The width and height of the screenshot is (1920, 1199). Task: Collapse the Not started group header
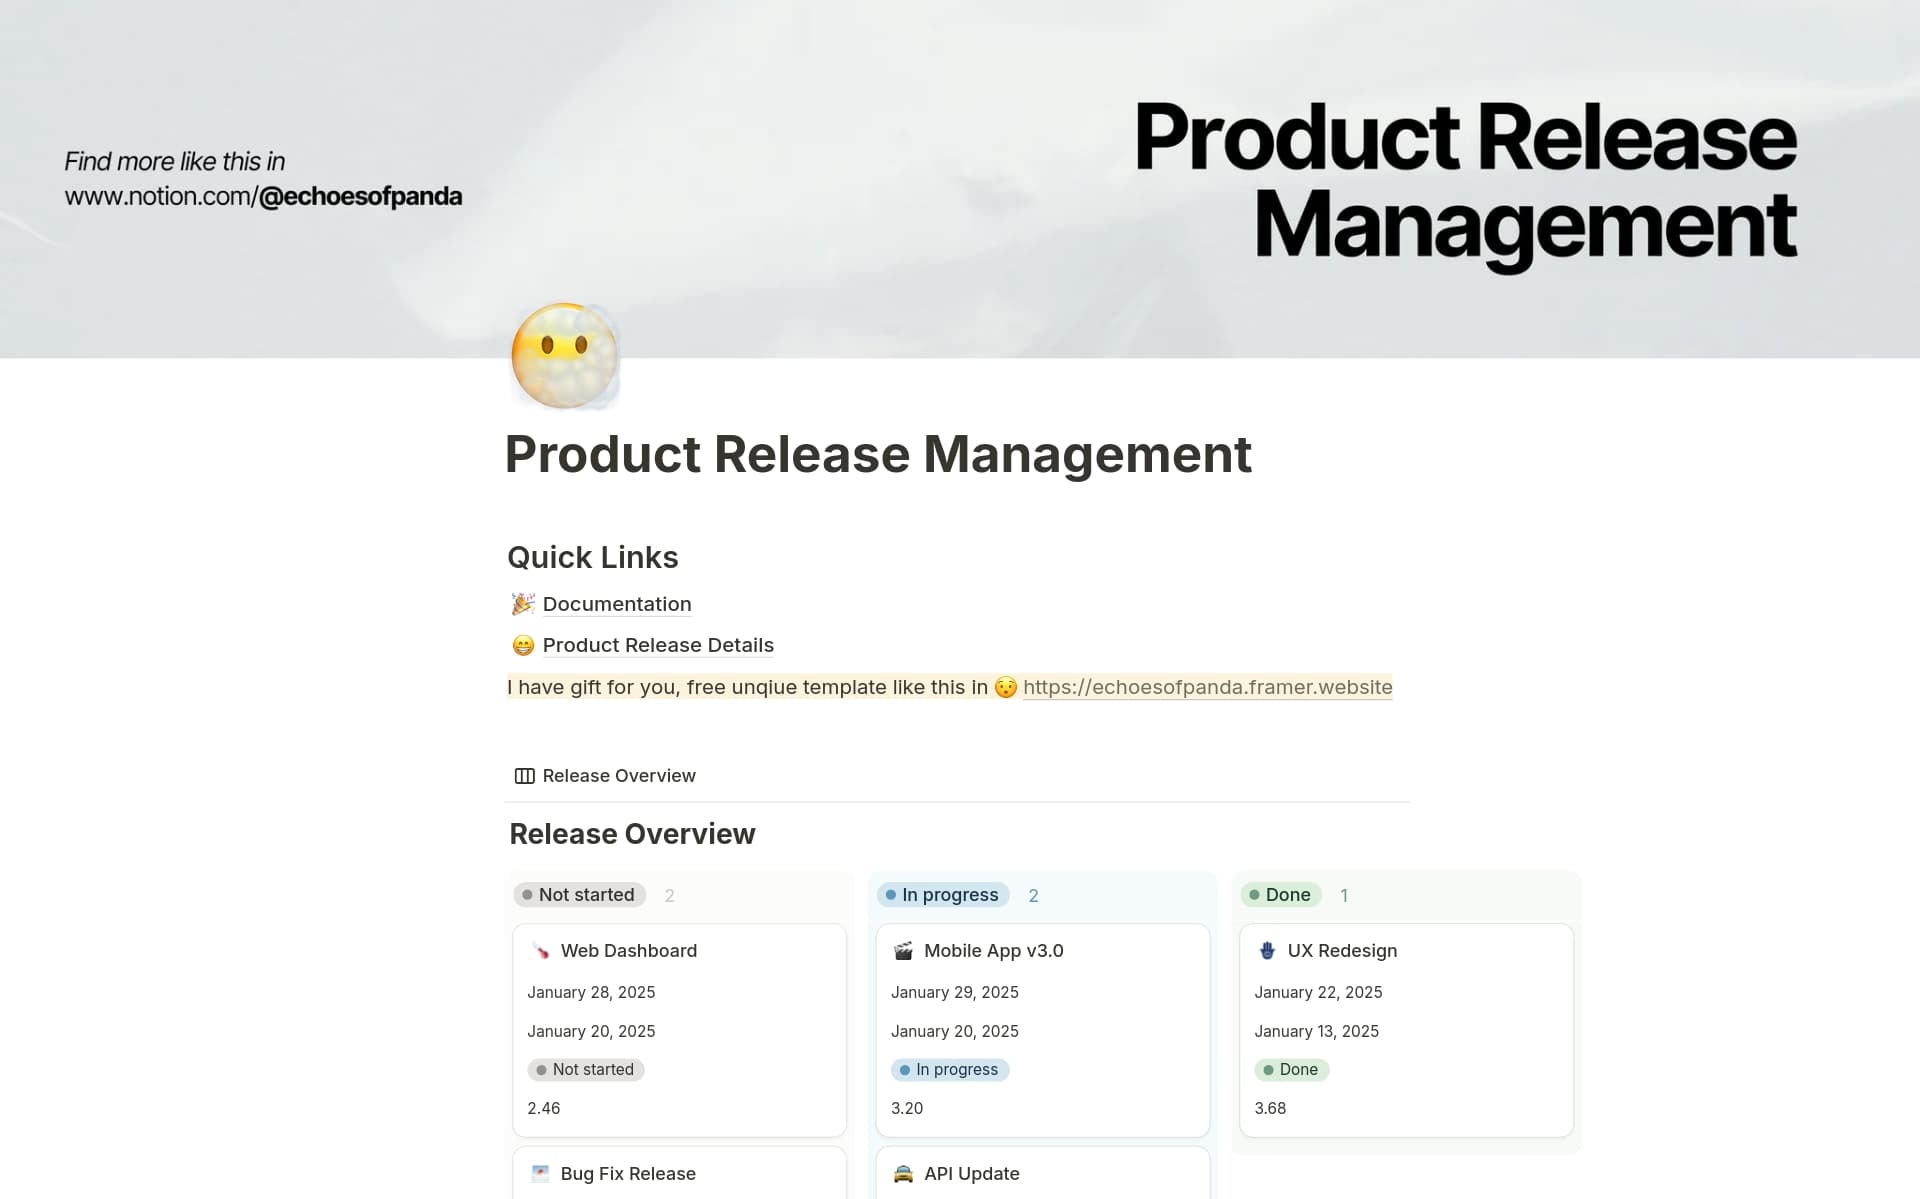pyautogui.click(x=579, y=894)
